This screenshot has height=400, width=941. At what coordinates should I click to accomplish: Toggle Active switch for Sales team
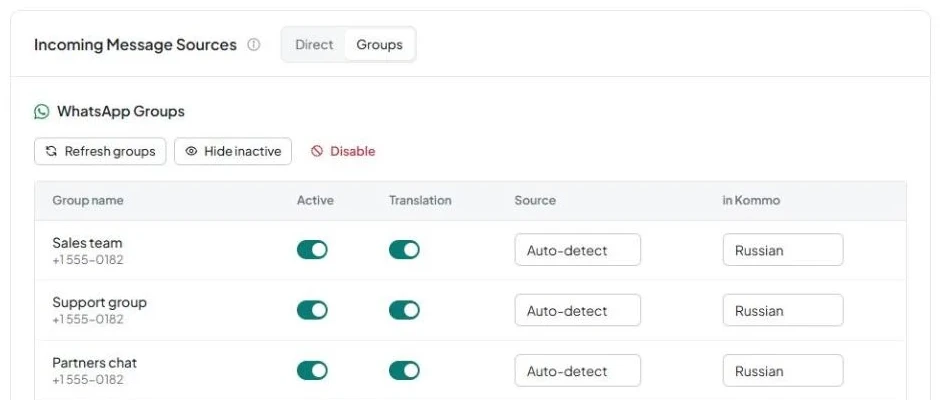pyautogui.click(x=312, y=249)
